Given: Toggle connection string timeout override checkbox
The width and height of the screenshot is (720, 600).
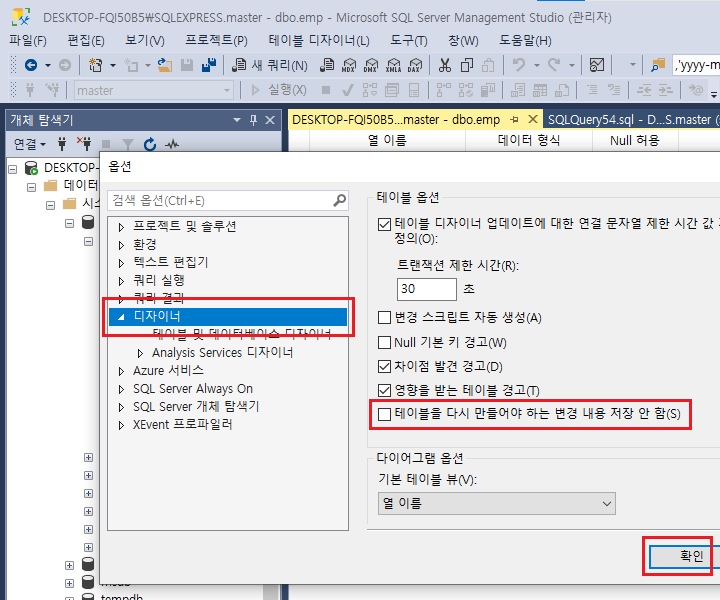Looking at the screenshot, I should 384,224.
